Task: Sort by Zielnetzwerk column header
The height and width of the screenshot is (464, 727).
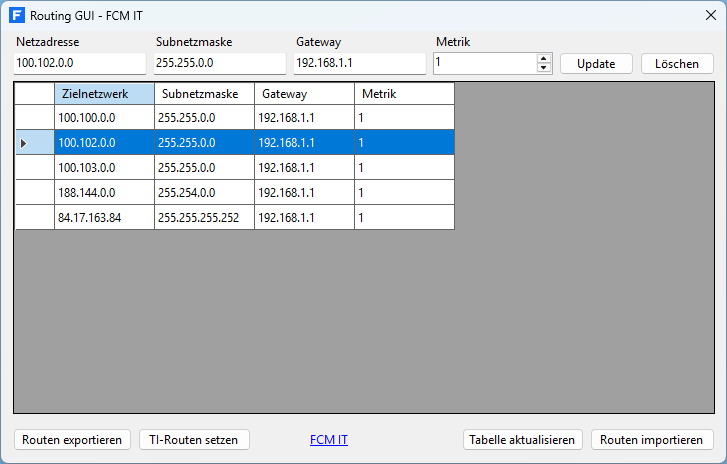Action: click(x=104, y=94)
